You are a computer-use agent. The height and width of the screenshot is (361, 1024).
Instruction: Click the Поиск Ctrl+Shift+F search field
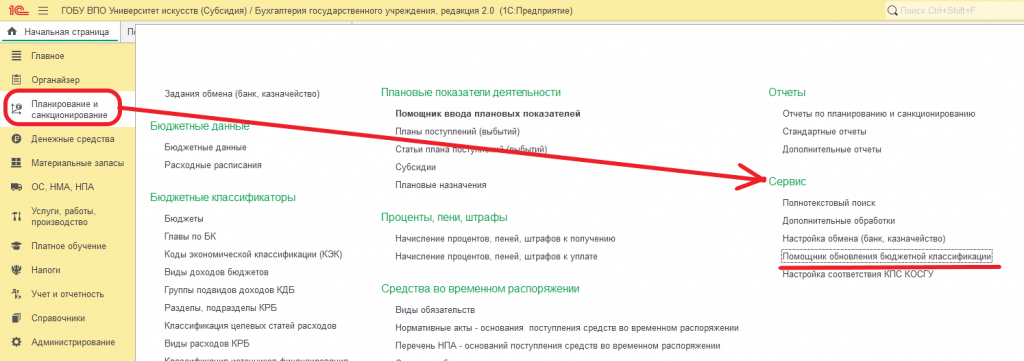(x=954, y=10)
